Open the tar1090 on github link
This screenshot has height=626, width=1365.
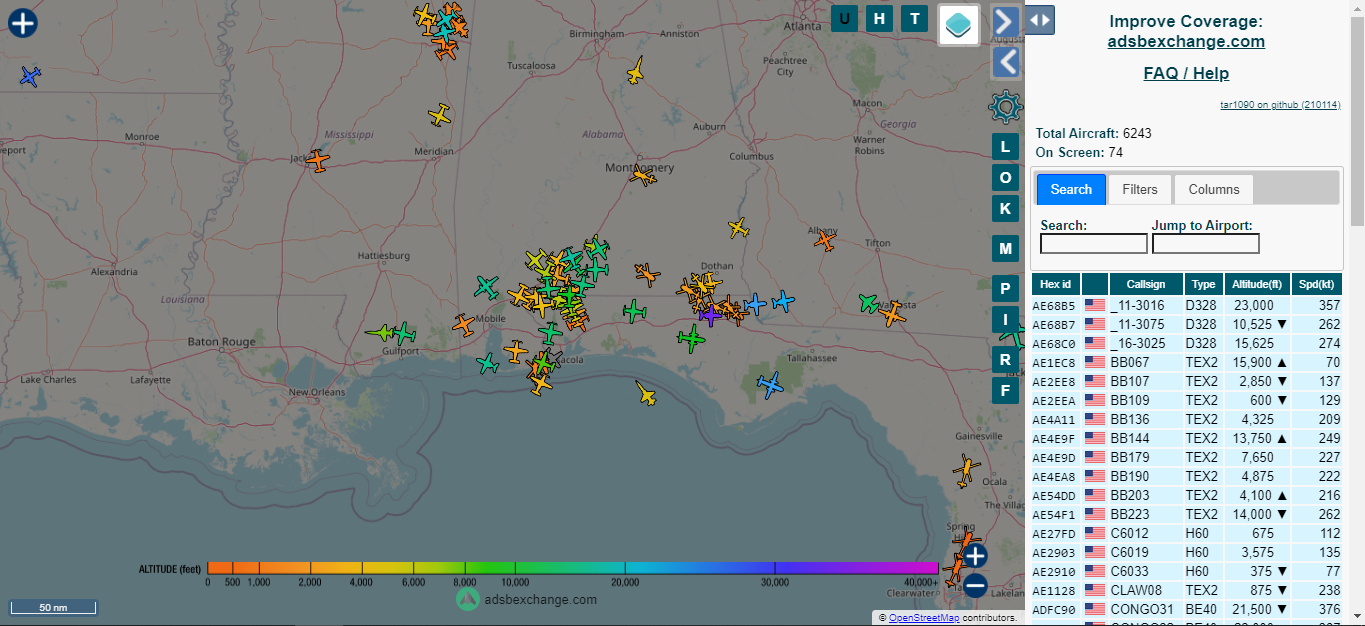(1280, 104)
